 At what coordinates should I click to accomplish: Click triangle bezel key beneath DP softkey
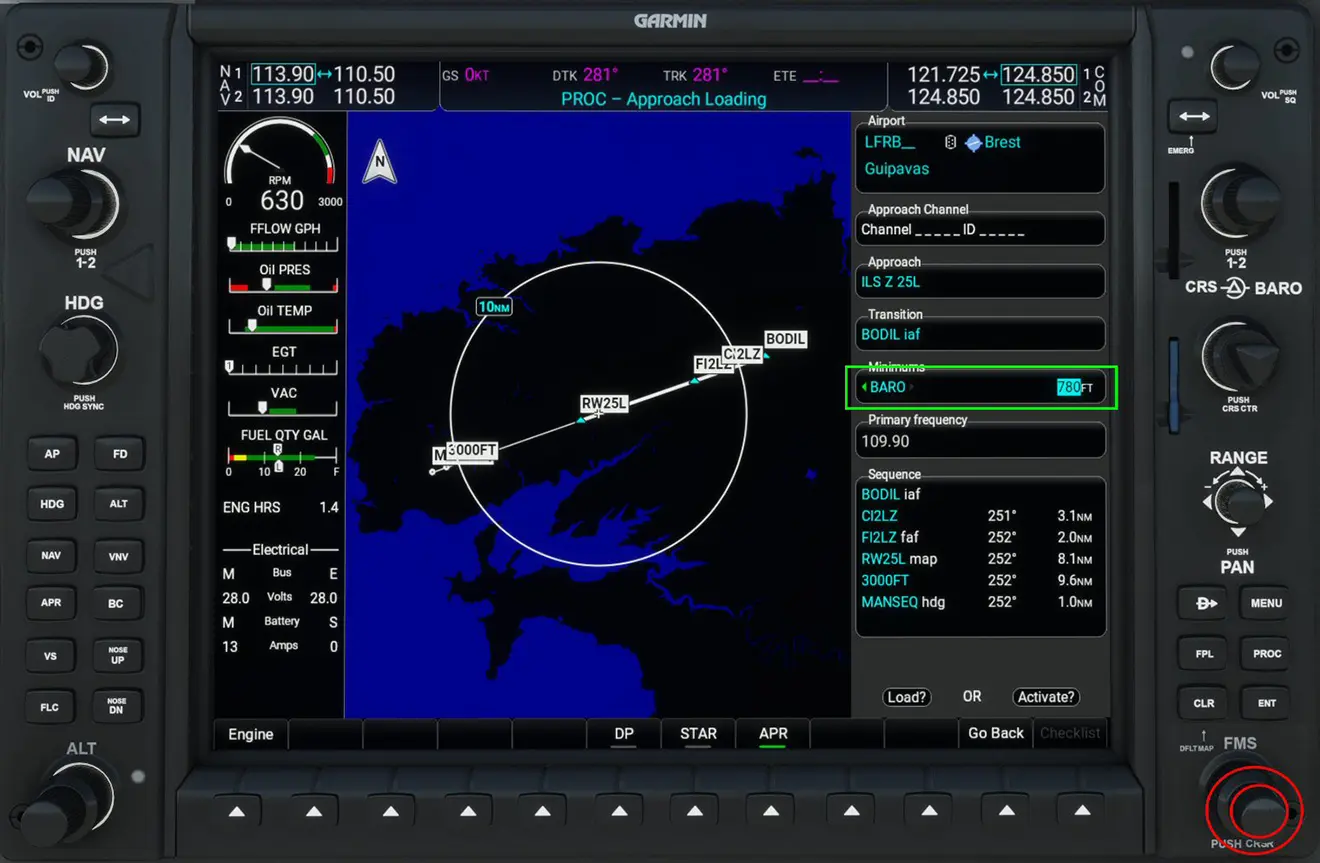click(620, 811)
